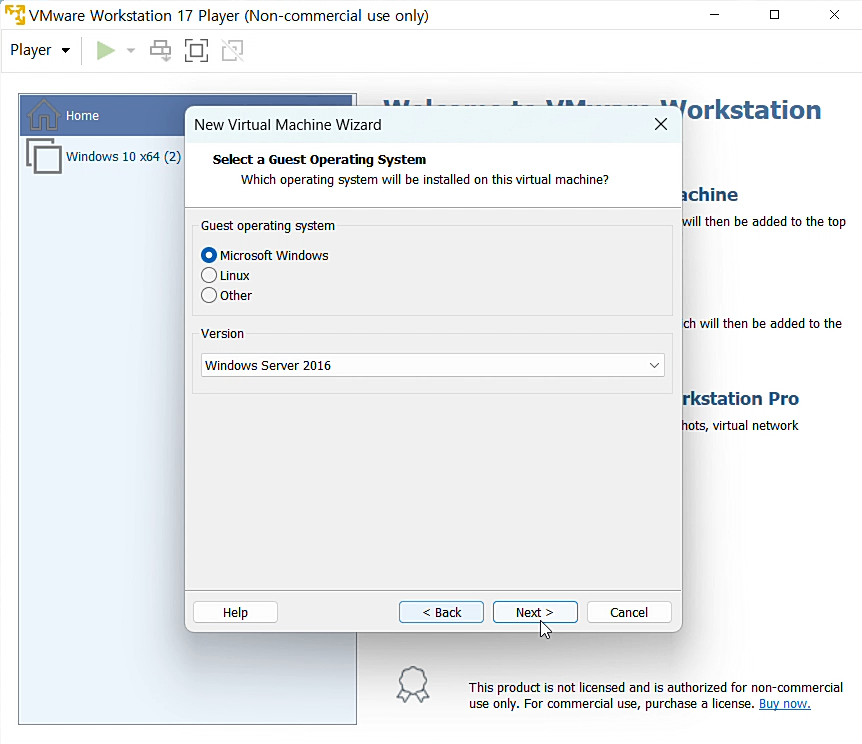Go back with the < Back button
The image size is (862, 744).
pos(441,612)
